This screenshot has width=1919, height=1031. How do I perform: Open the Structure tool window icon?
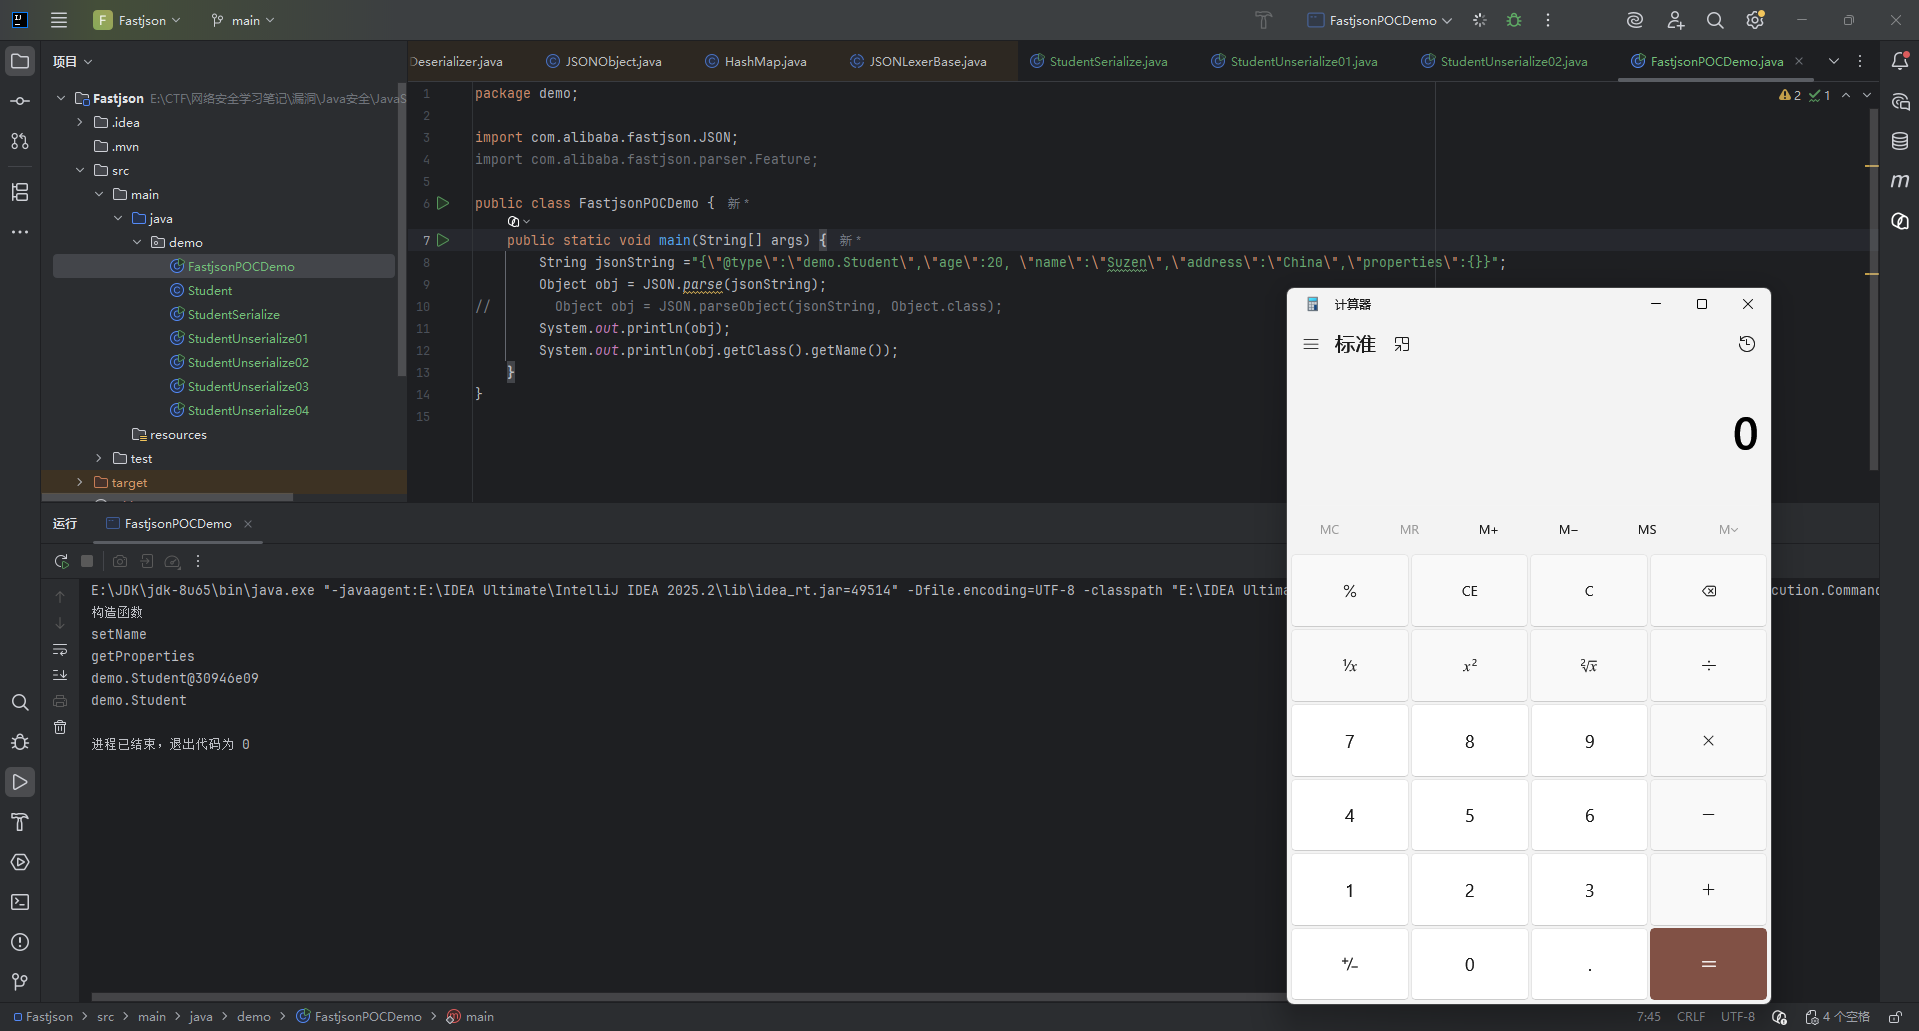[20, 192]
